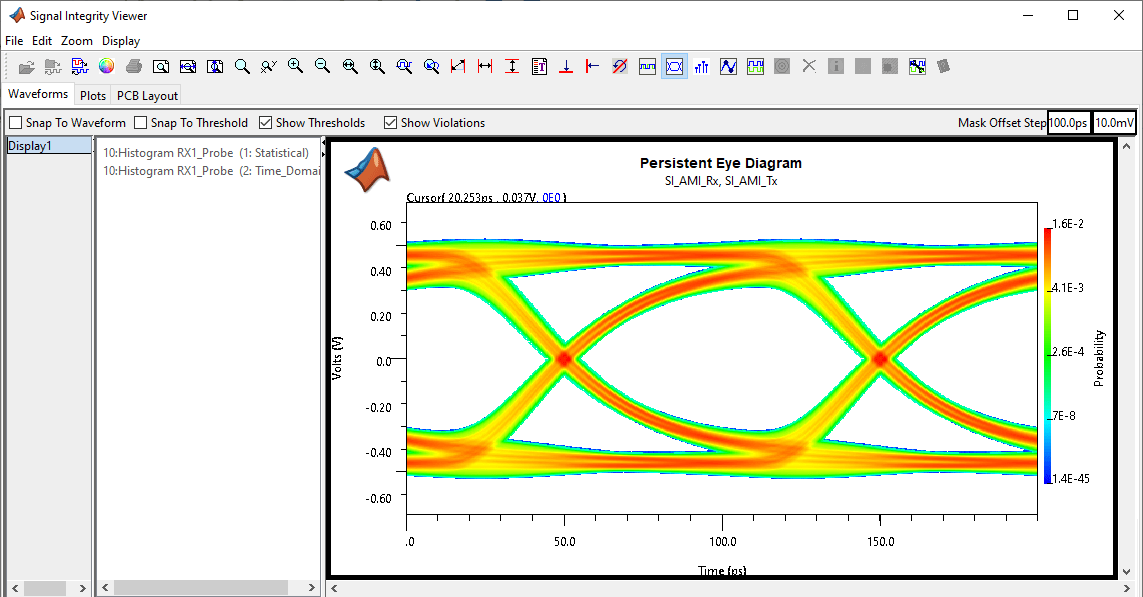1143x597 pixels.
Task: Switch to the PCB Layout tab
Action: tap(147, 96)
